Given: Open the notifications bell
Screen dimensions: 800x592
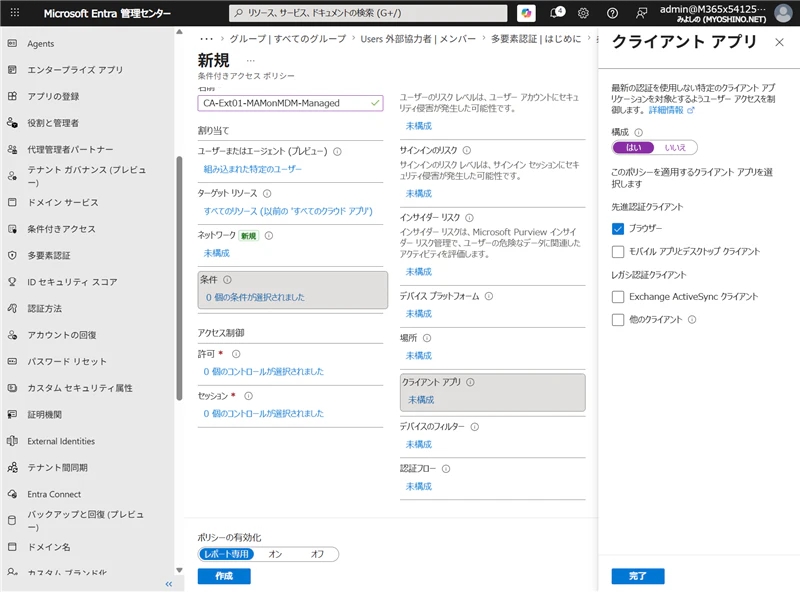Looking at the screenshot, I should pos(557,13).
